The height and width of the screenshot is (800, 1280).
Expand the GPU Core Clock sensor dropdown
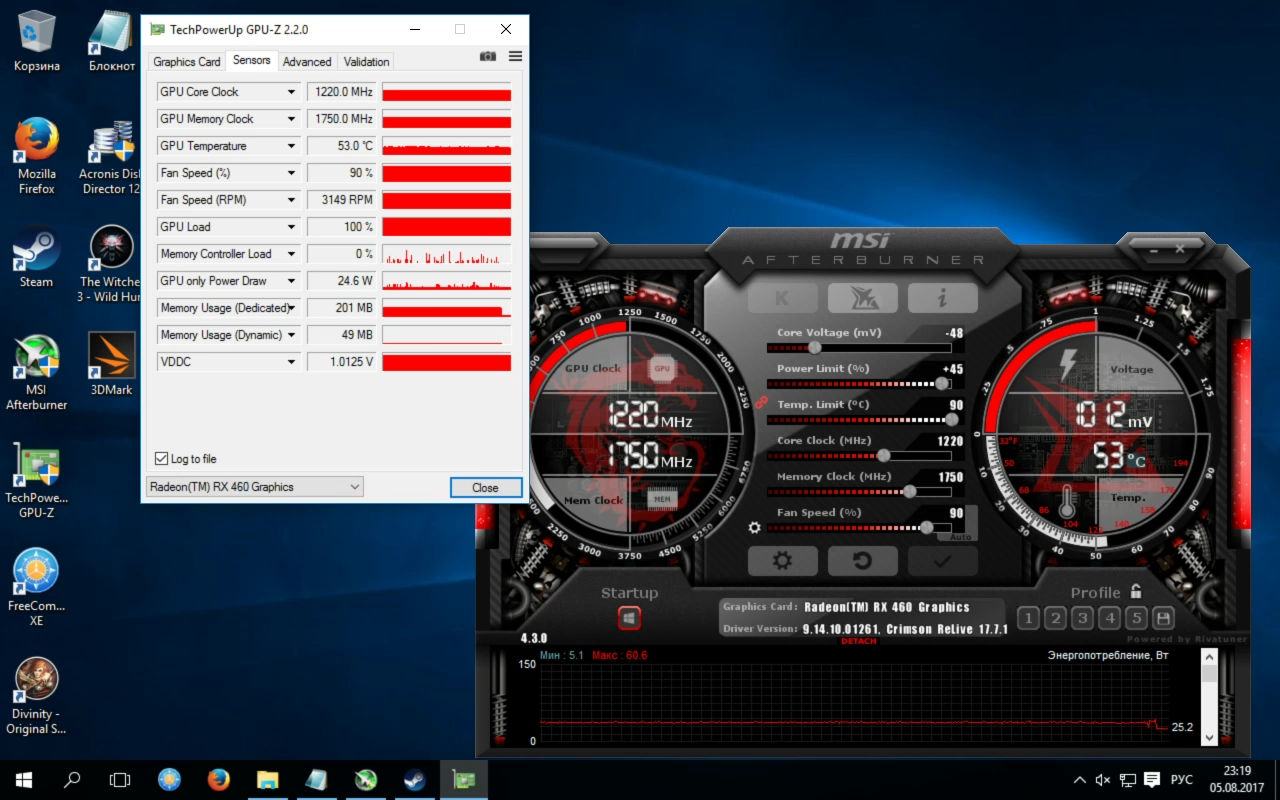tap(292, 92)
